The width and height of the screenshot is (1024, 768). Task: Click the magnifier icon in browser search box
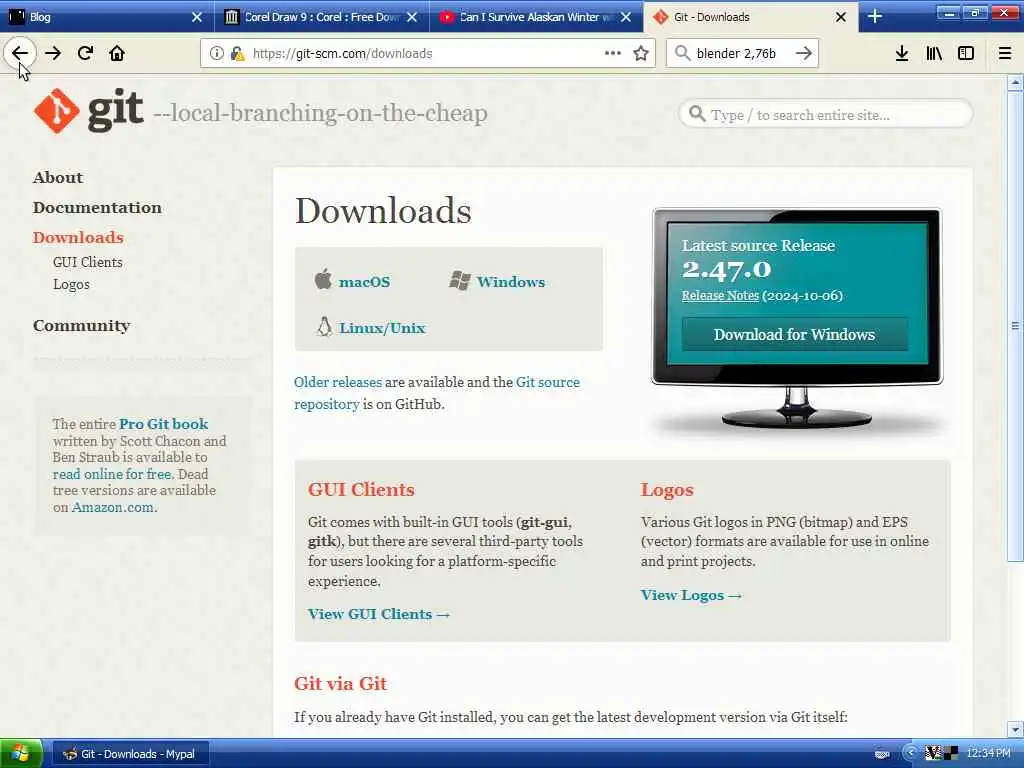682,53
